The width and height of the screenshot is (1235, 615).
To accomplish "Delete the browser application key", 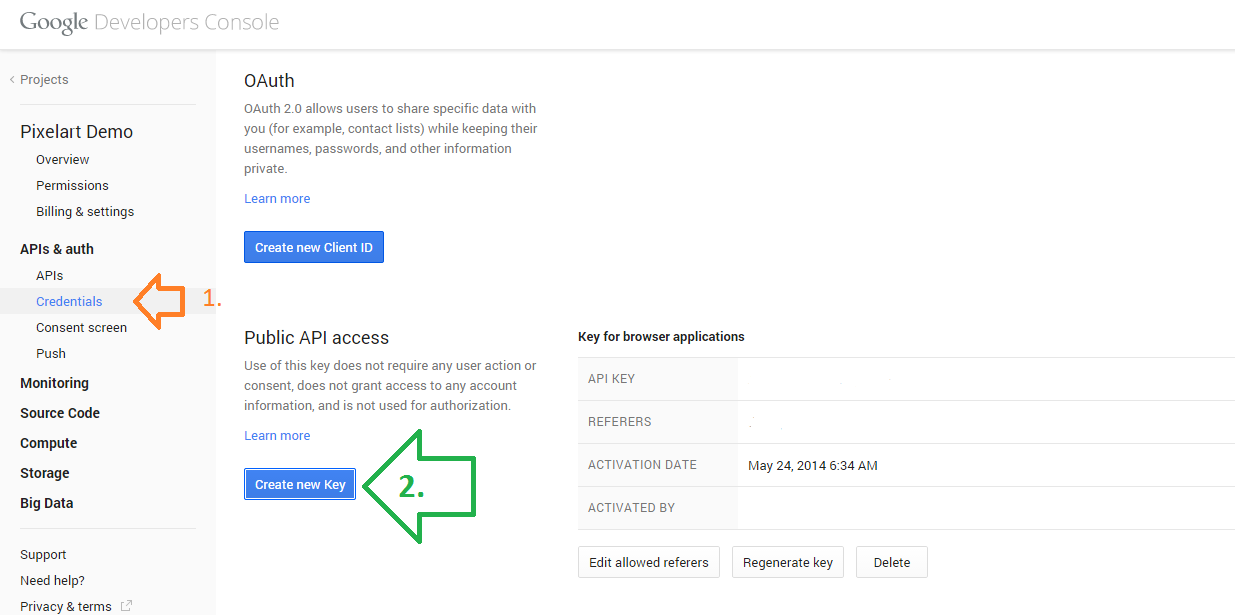I will pyautogui.click(x=892, y=562).
